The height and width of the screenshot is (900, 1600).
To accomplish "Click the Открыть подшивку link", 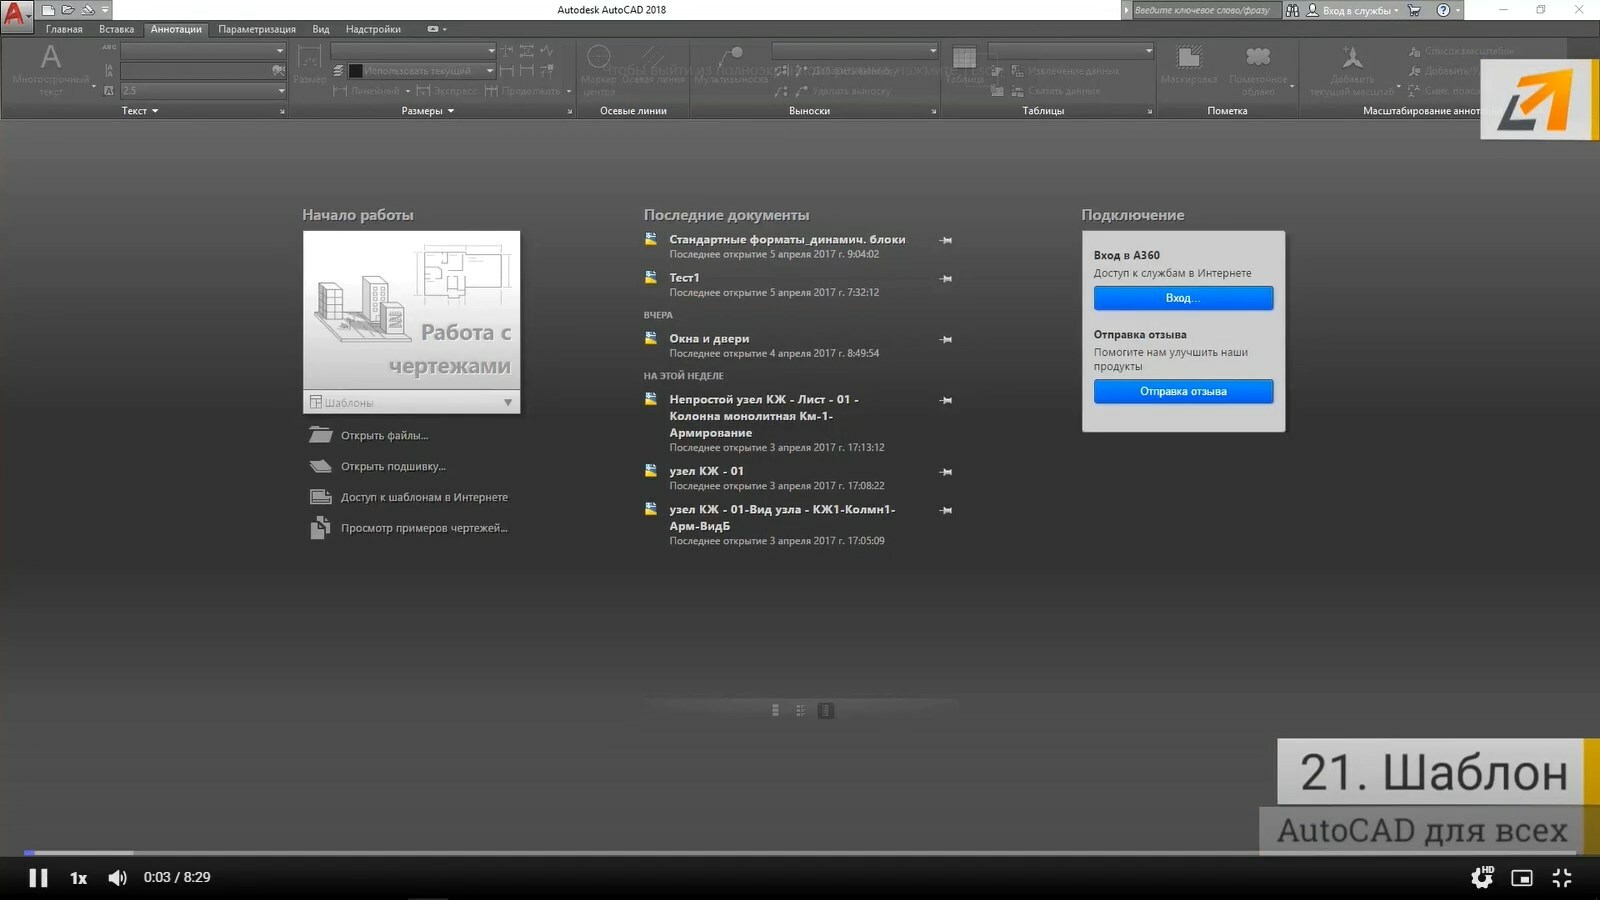I will point(393,467).
